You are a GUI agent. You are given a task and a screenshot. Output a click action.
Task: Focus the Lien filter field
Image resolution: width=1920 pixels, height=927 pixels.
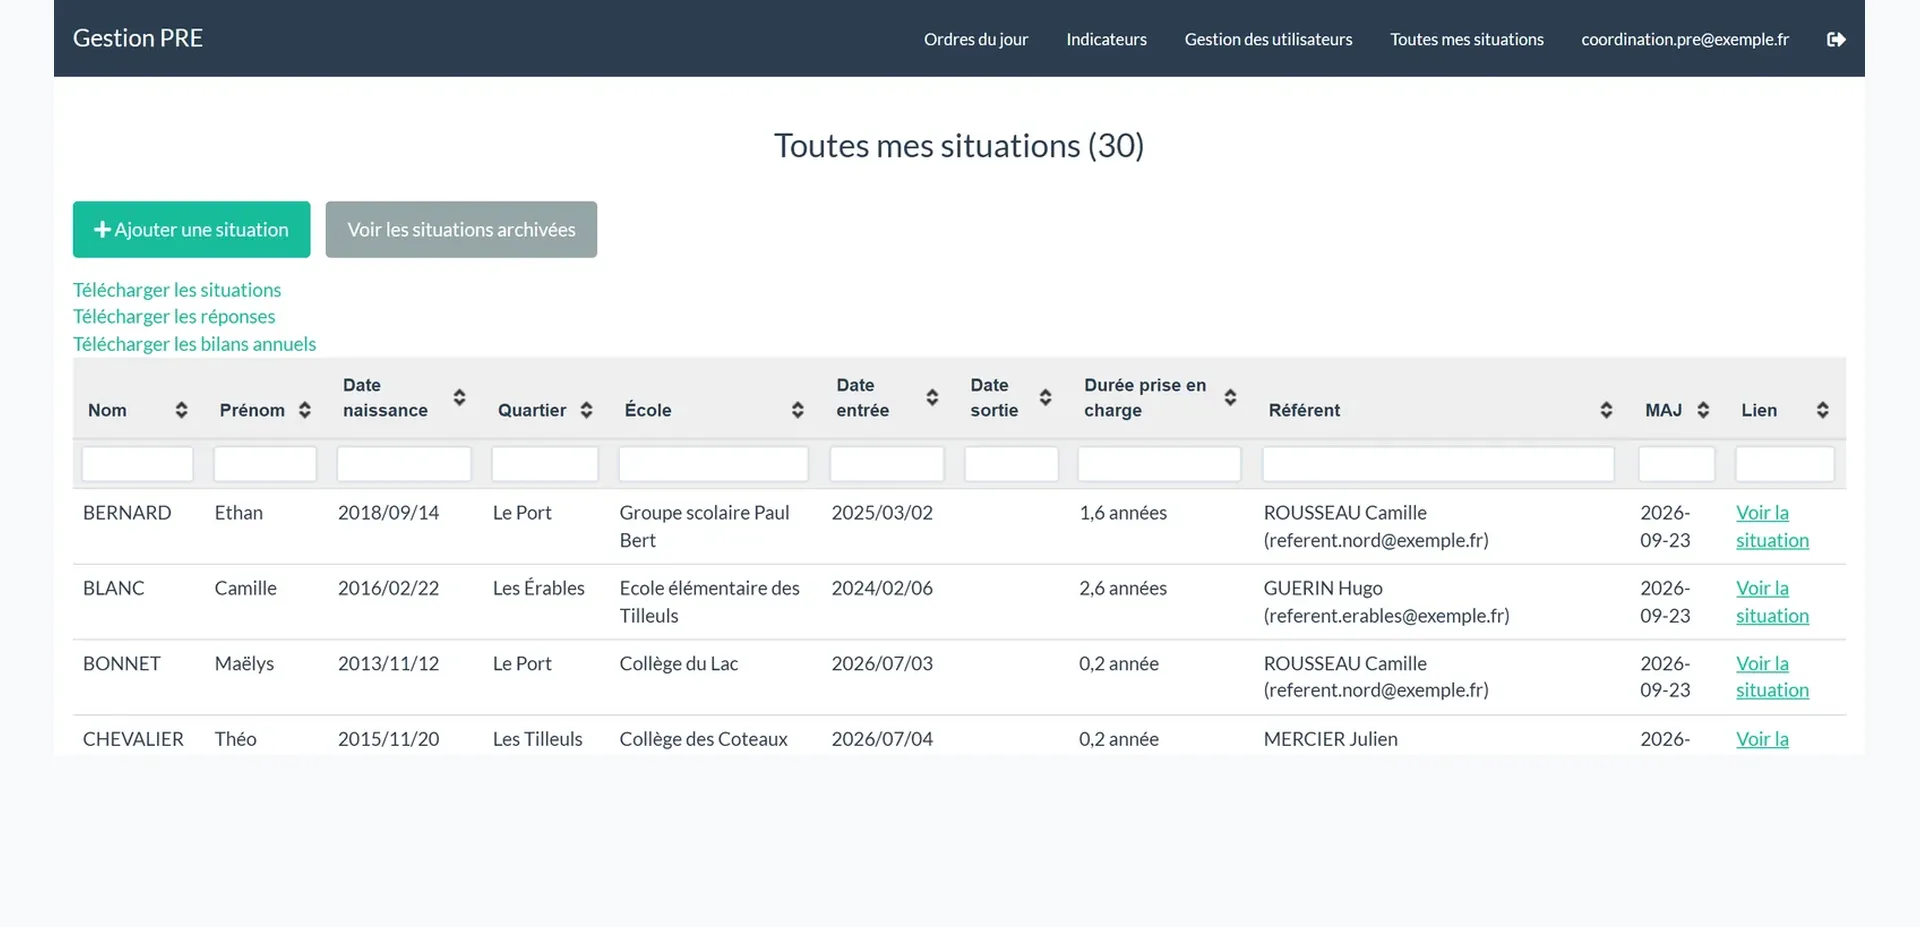(1785, 464)
